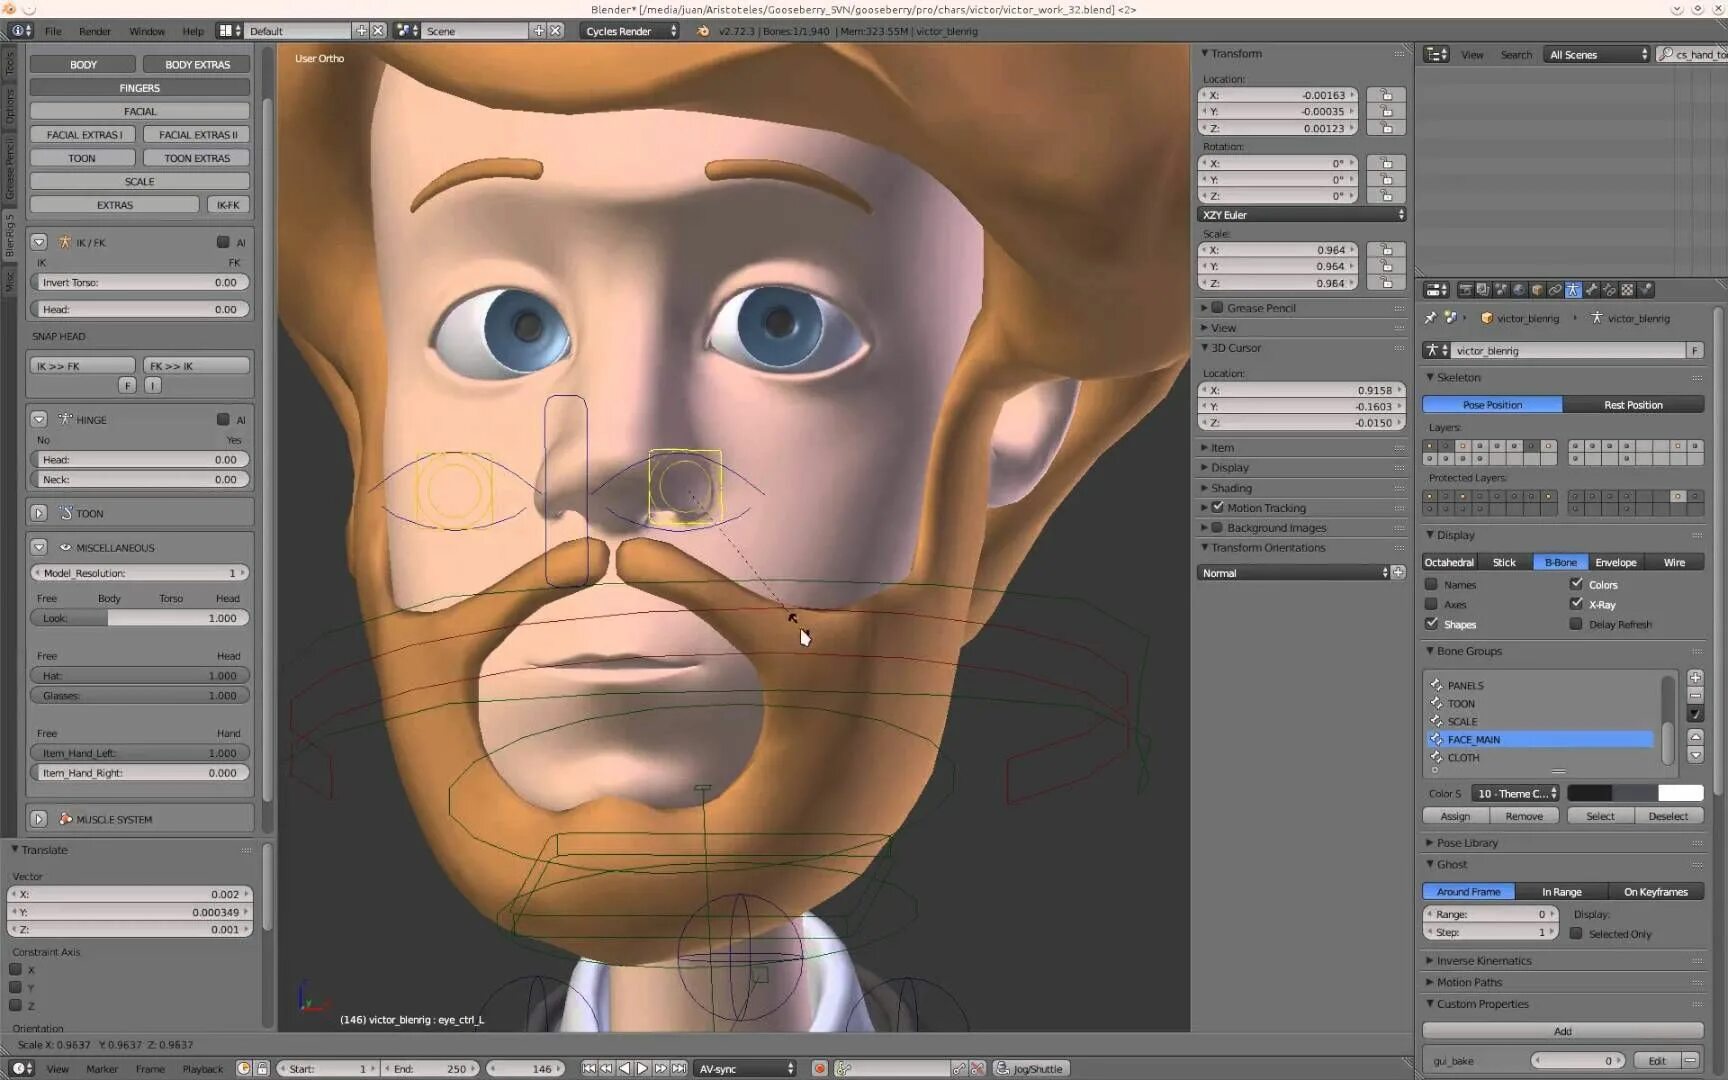Toggle the Colors display checkbox
This screenshot has height=1080, width=1728.
coord(1576,584)
